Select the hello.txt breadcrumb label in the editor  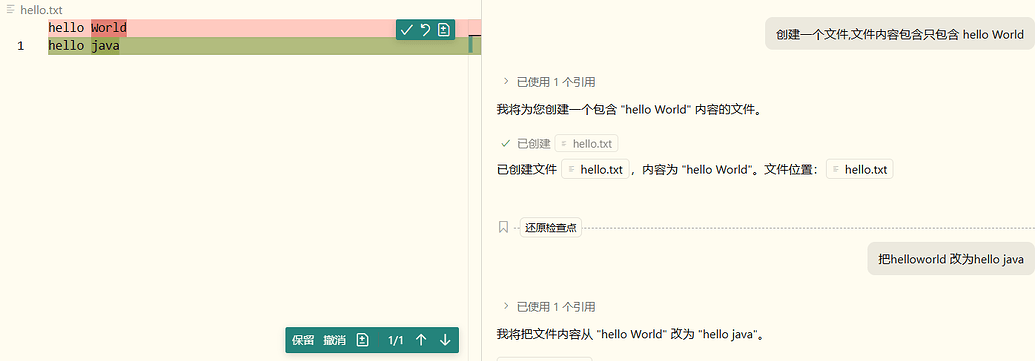click(42, 10)
